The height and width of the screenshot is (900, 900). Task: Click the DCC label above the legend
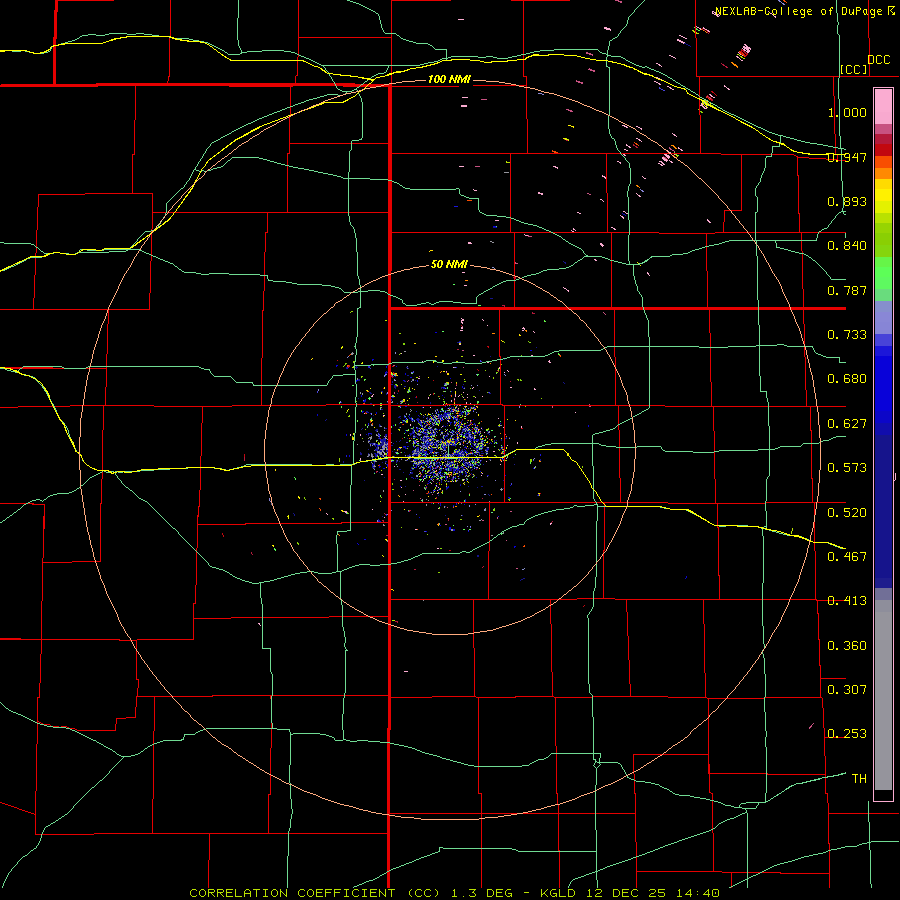pyautogui.click(x=878, y=59)
